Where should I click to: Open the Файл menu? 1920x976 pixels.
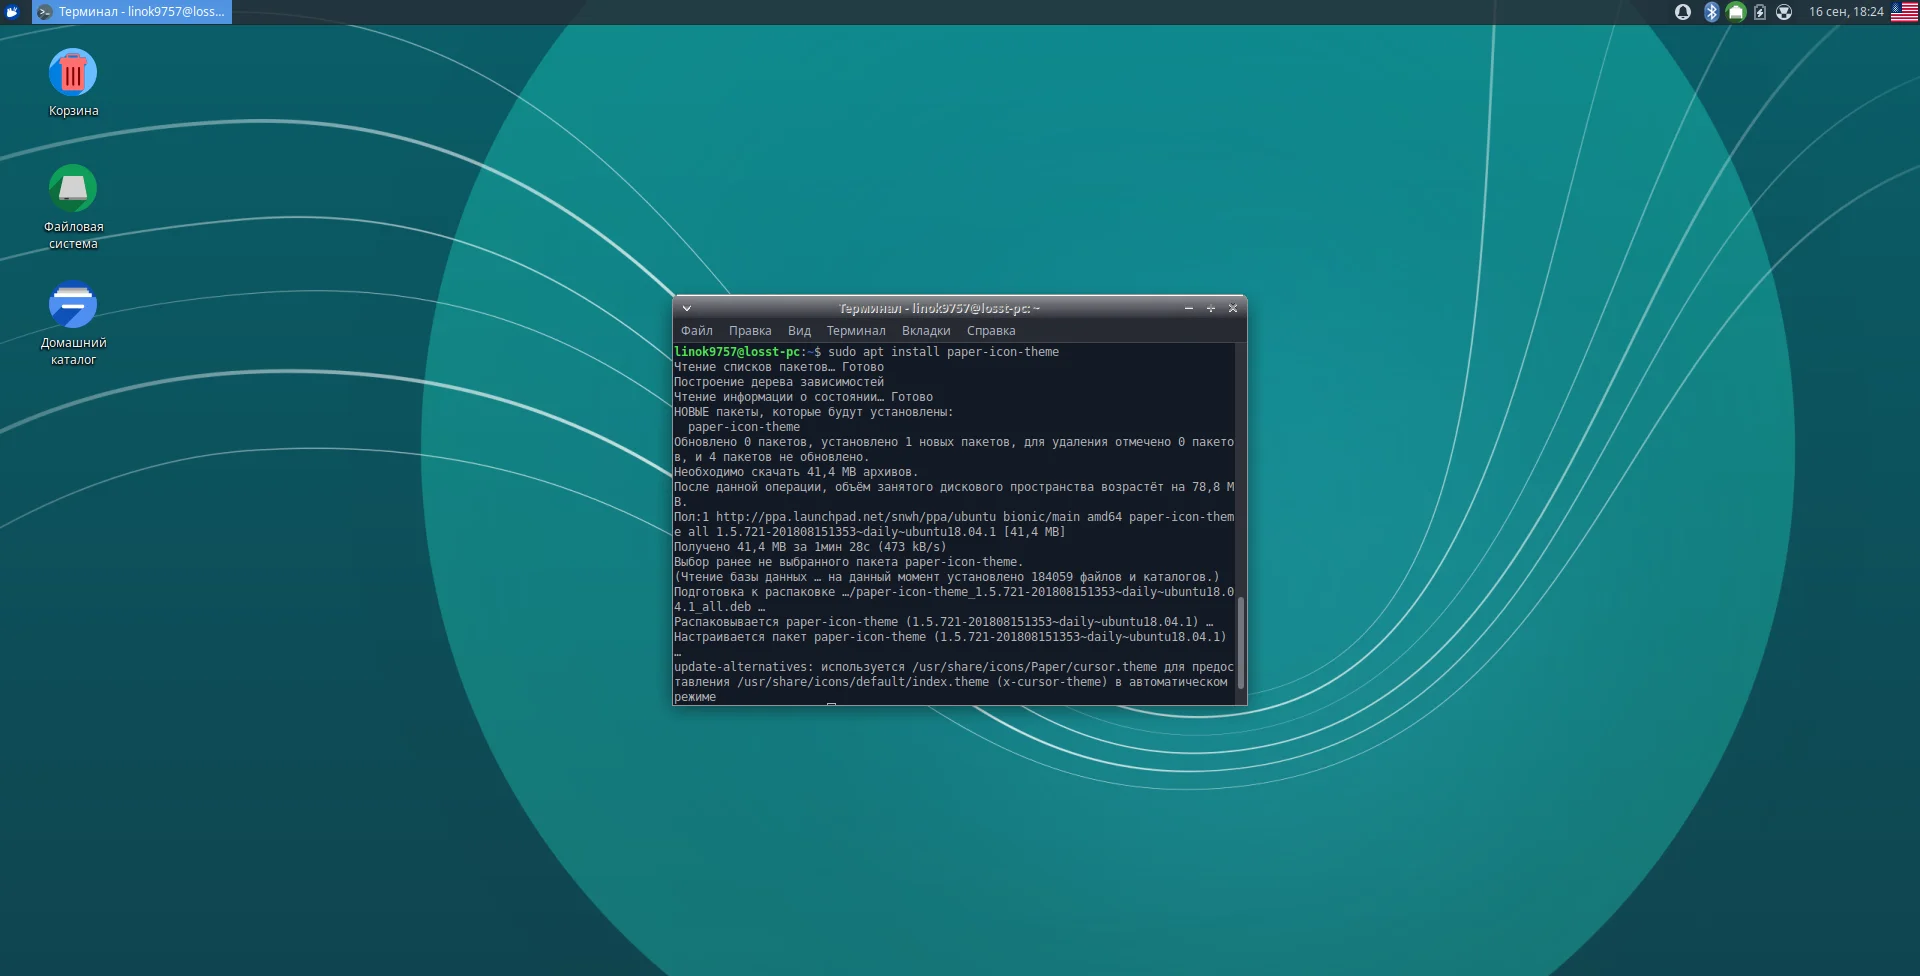(697, 331)
